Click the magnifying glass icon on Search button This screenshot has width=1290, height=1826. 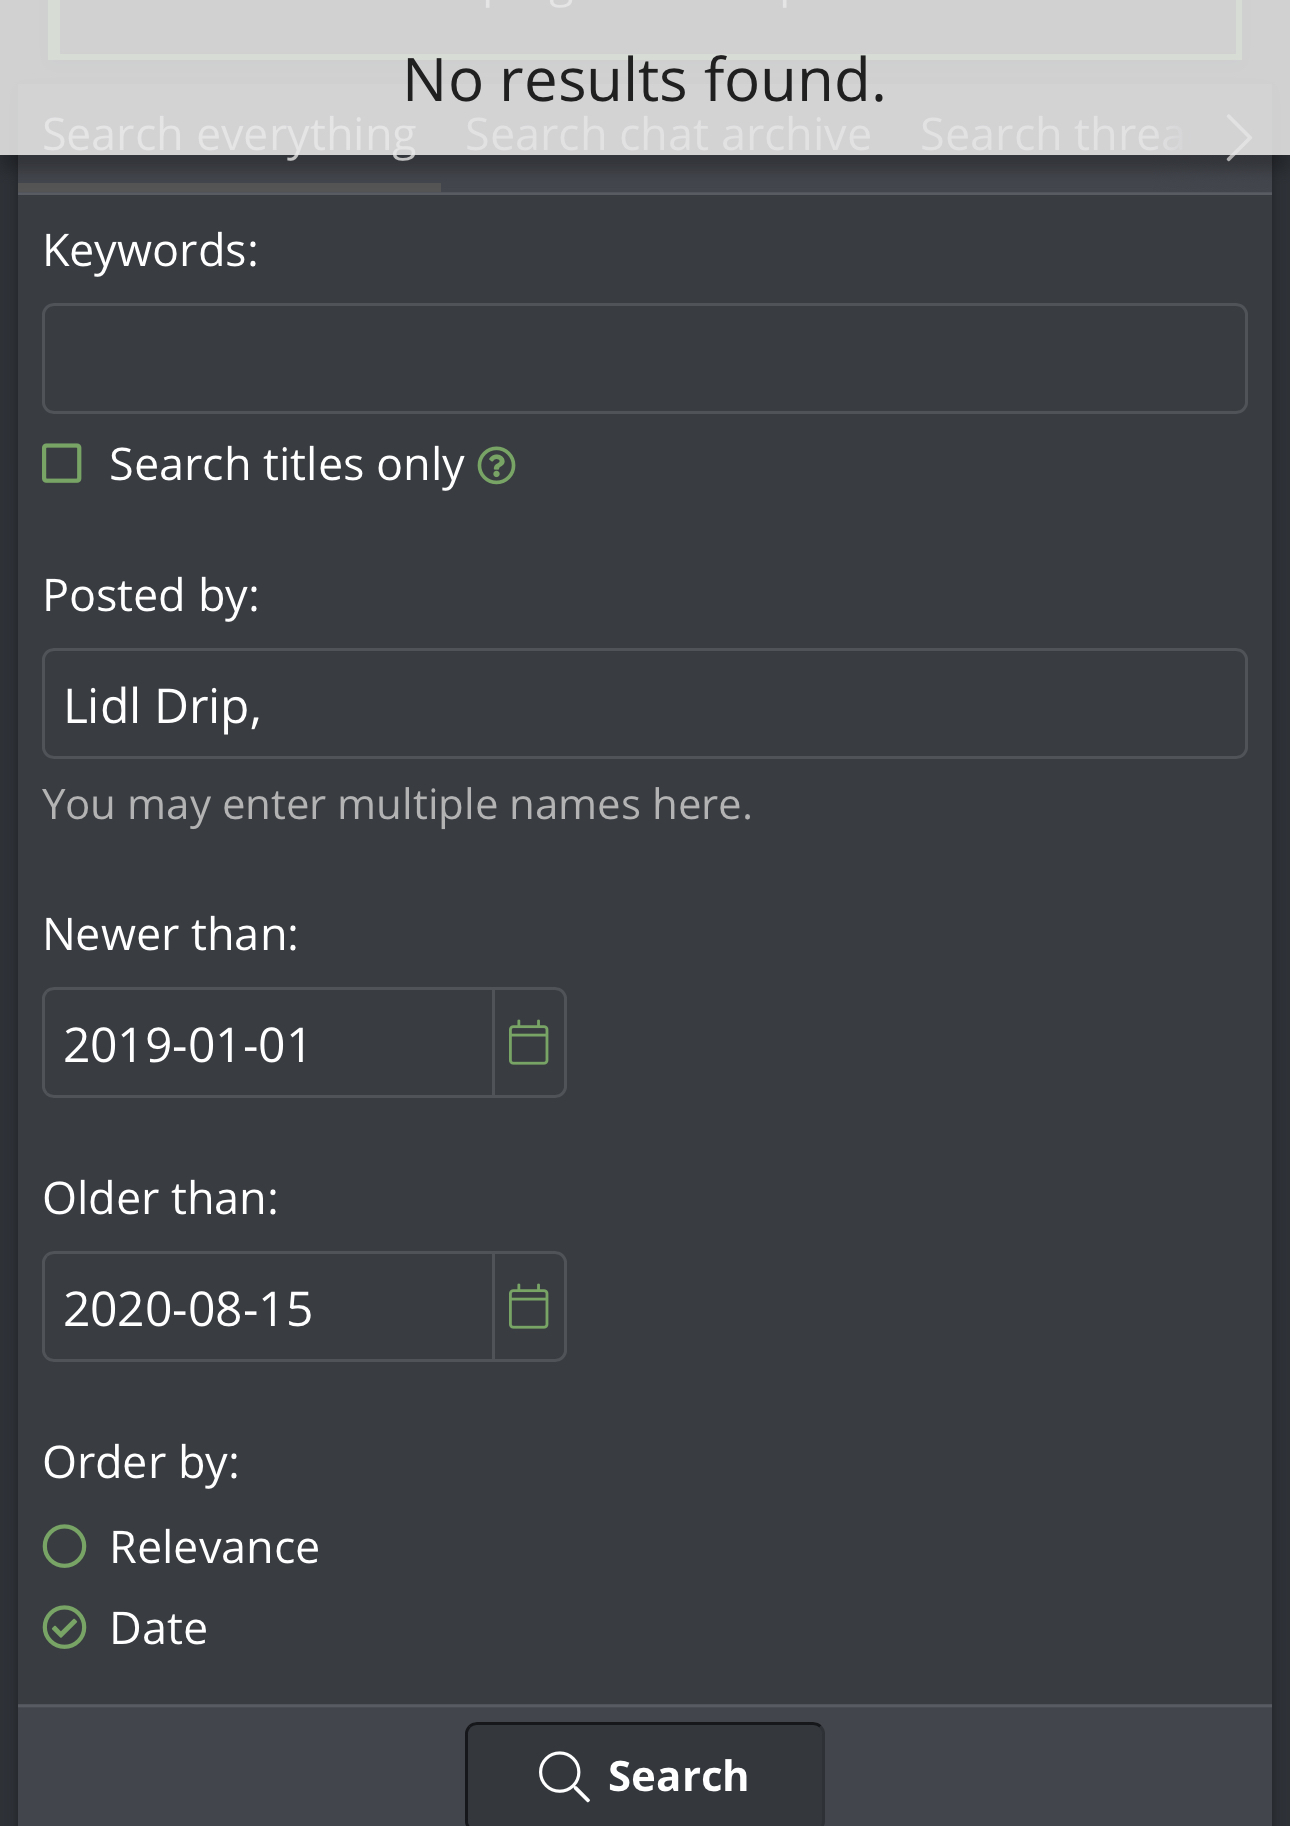point(563,1776)
